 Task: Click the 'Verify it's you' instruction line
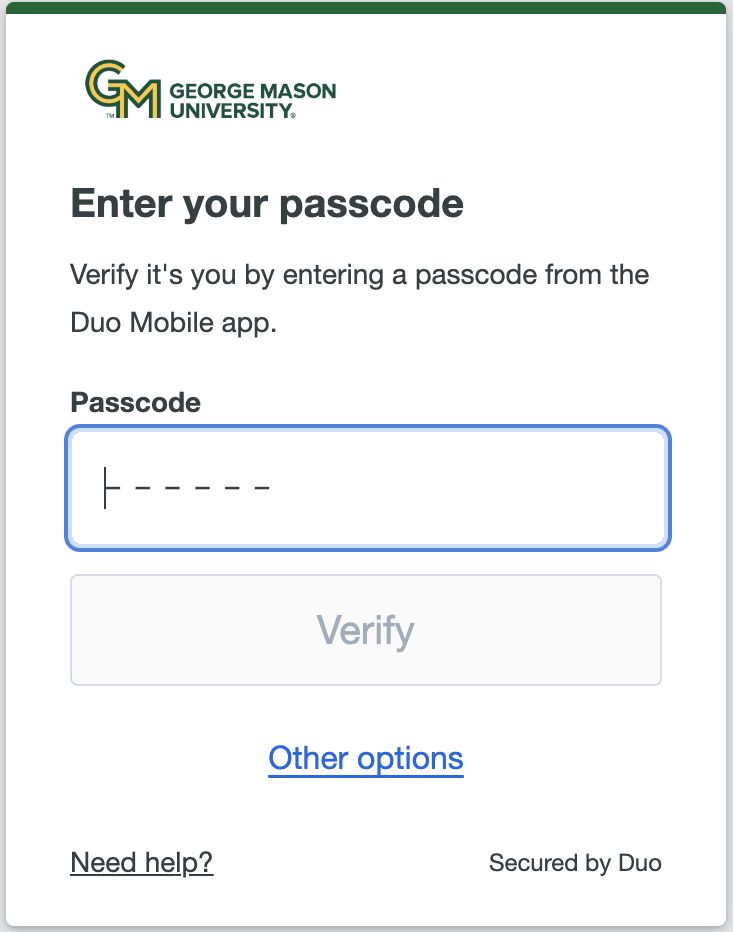click(360, 274)
